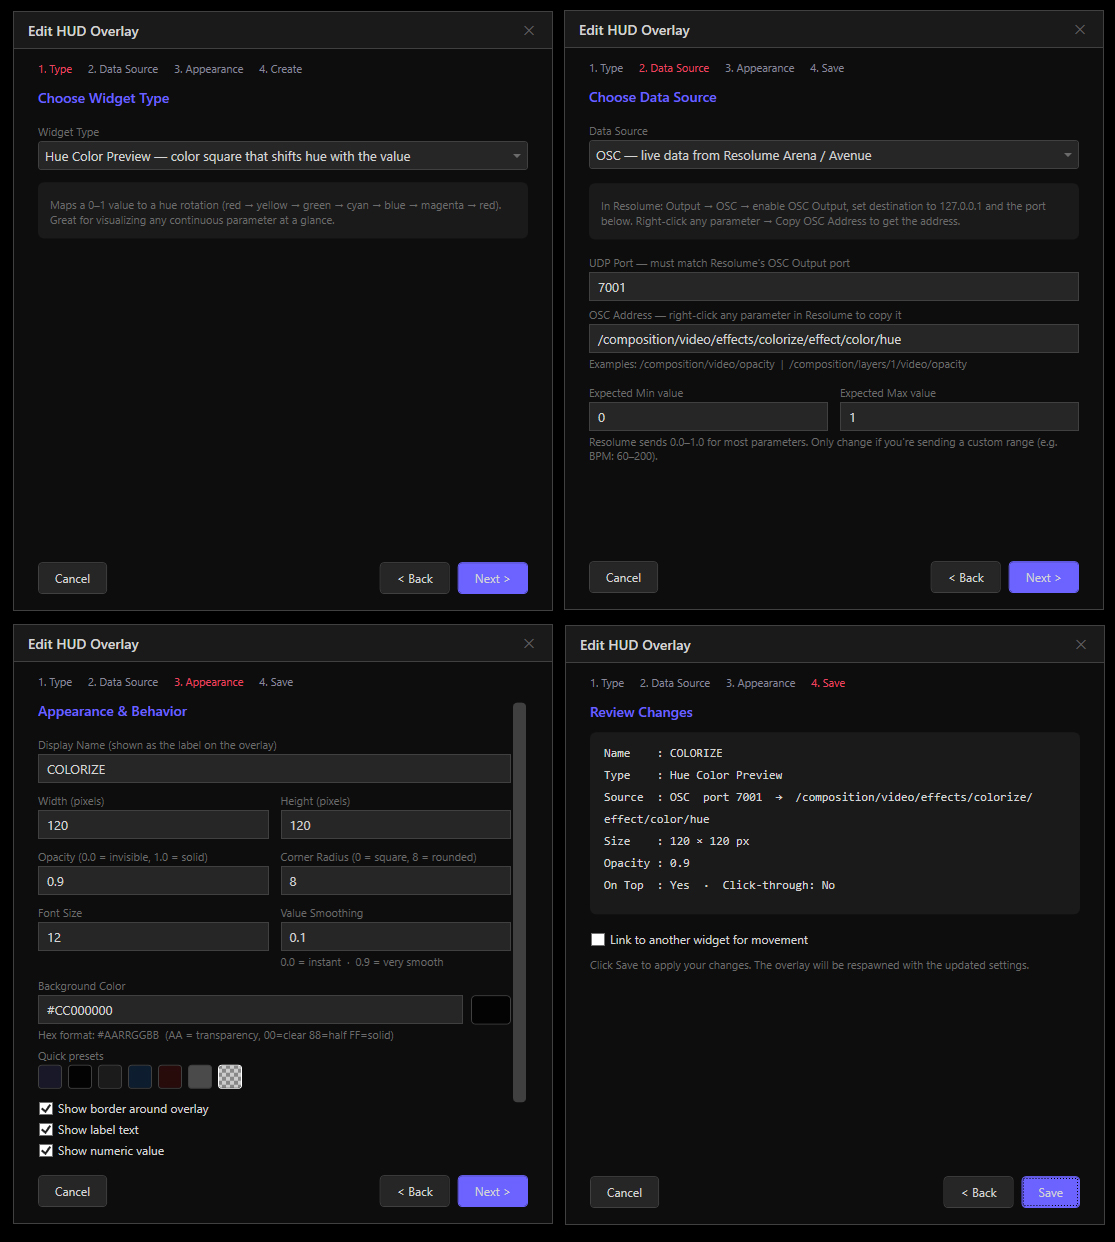Click Next on the Choose Widget Type step
Image resolution: width=1115 pixels, height=1242 pixels.
(x=492, y=578)
